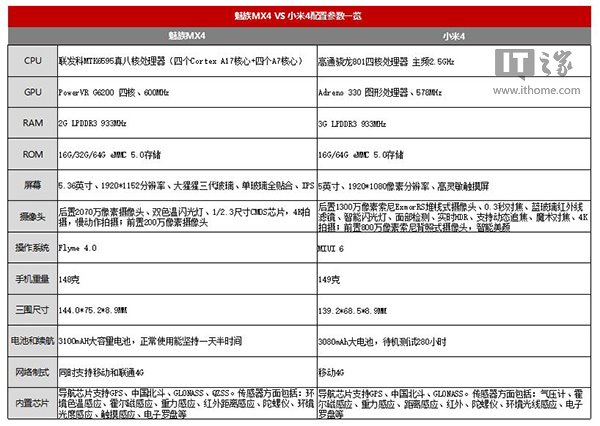
Task: Click the 摄像头 row label
Action: coord(33,216)
